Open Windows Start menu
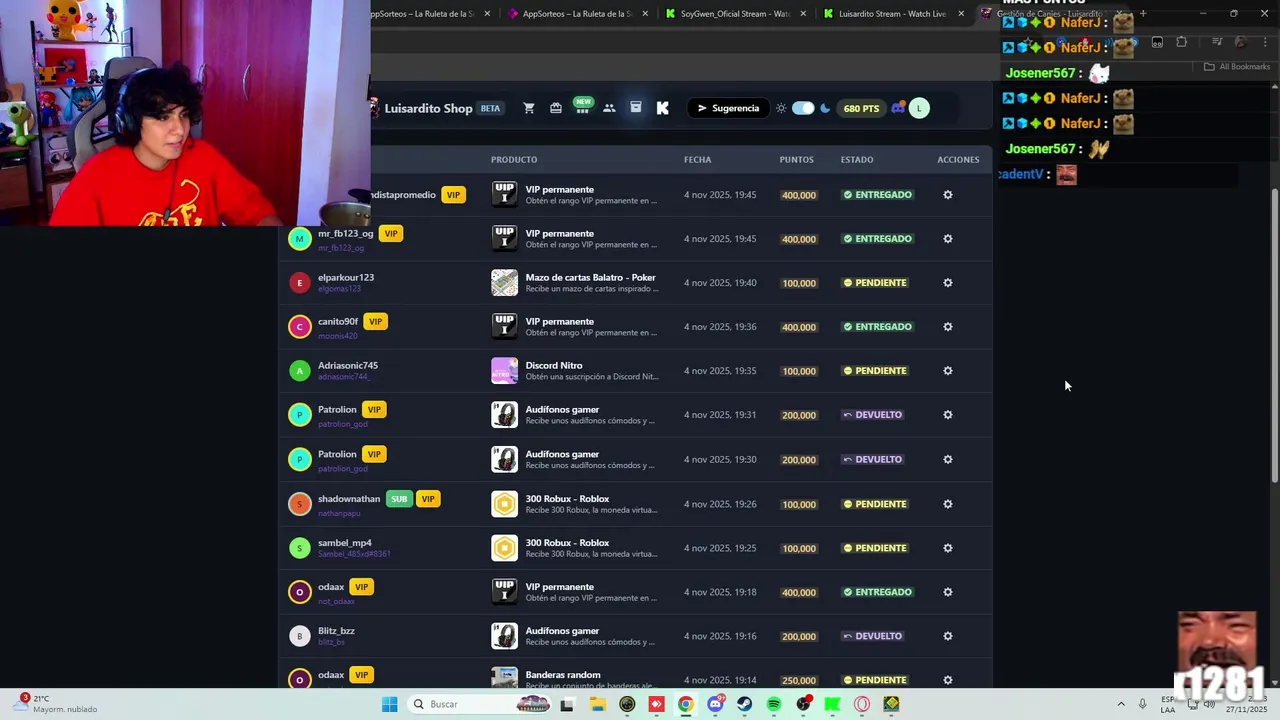 click(x=389, y=704)
